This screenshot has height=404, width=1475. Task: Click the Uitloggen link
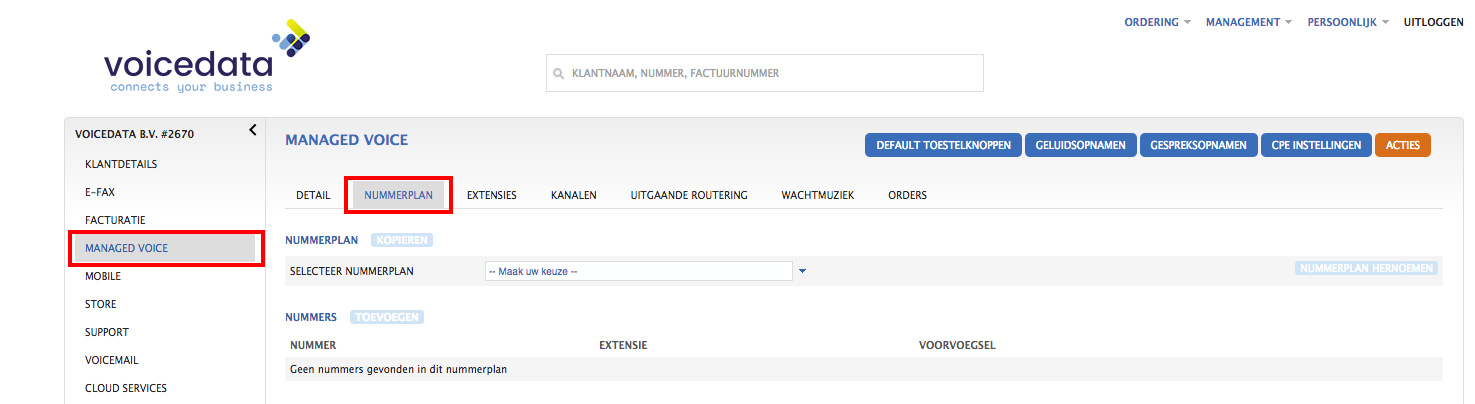click(1433, 22)
